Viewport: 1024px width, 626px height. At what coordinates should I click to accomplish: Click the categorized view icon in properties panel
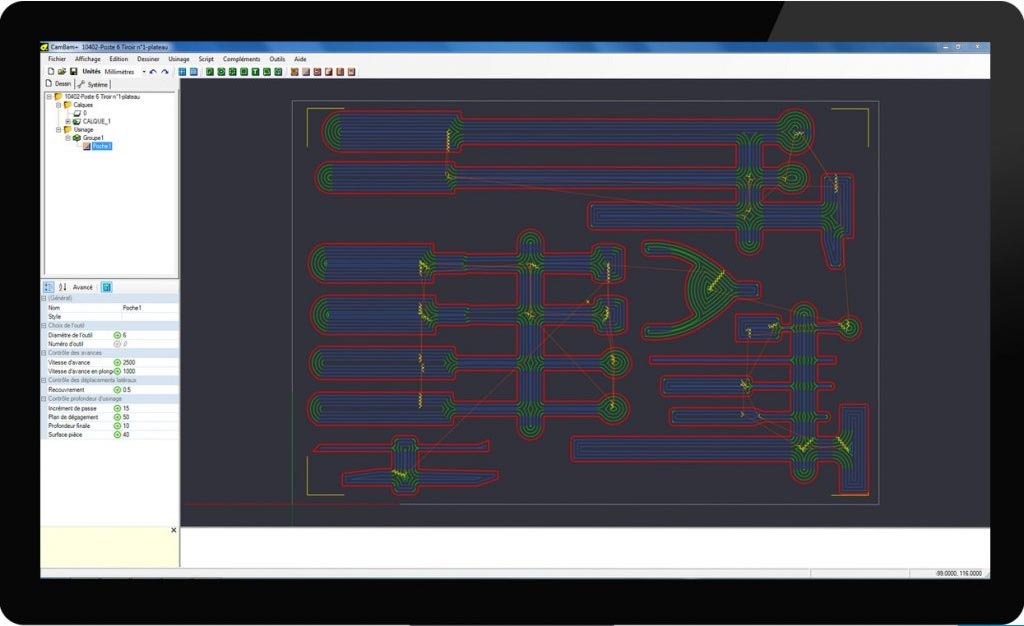[x=49, y=287]
